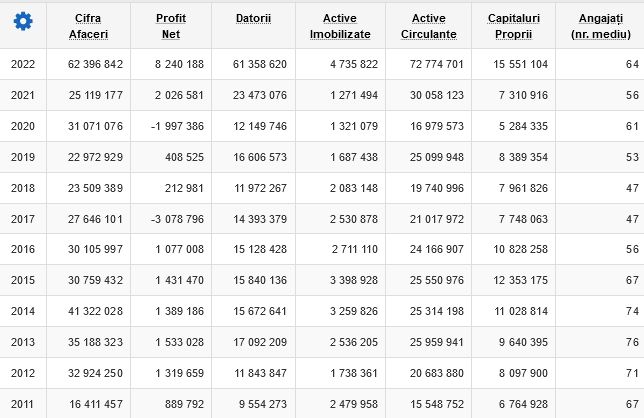Screen dimensions: 644x418
Task: Click the Angajați (nr. mediu) header
Action: (x=601, y=26)
